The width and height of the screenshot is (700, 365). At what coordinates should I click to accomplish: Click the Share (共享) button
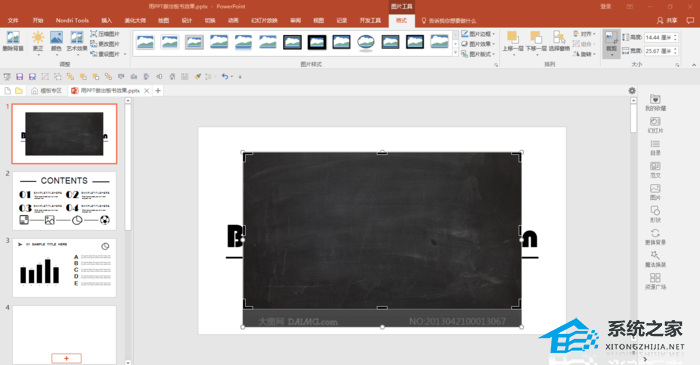click(x=667, y=21)
